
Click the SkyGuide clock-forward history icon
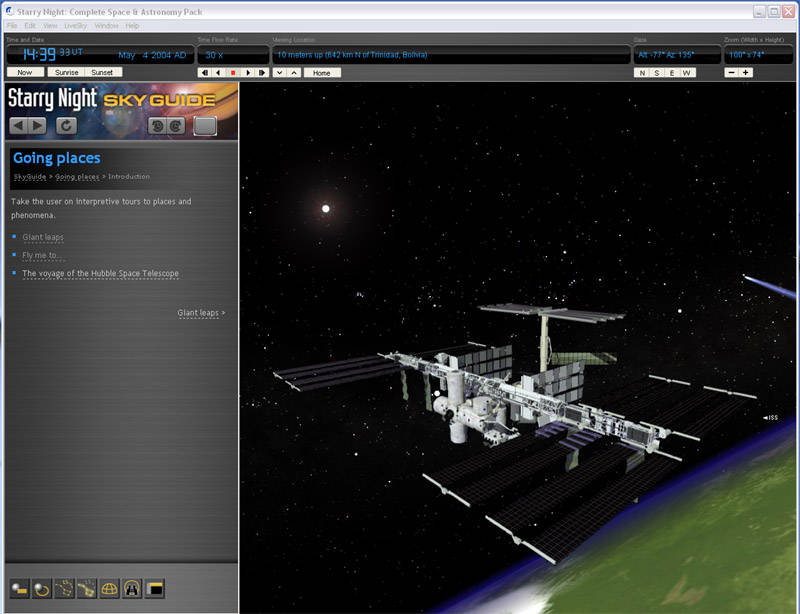pos(176,126)
